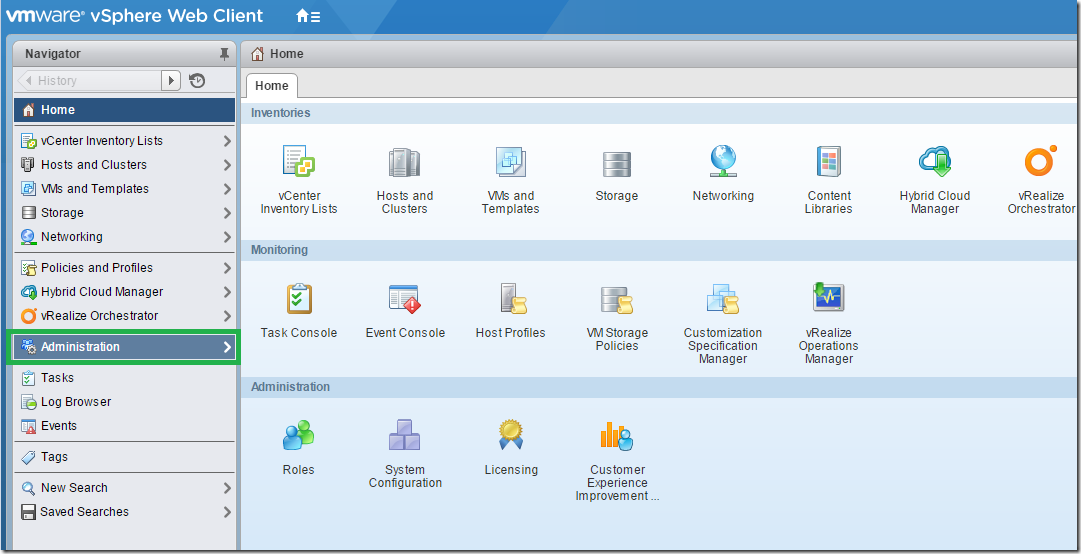Open the Content Libraries icon
The height and width of the screenshot is (554, 1081).
point(829,162)
